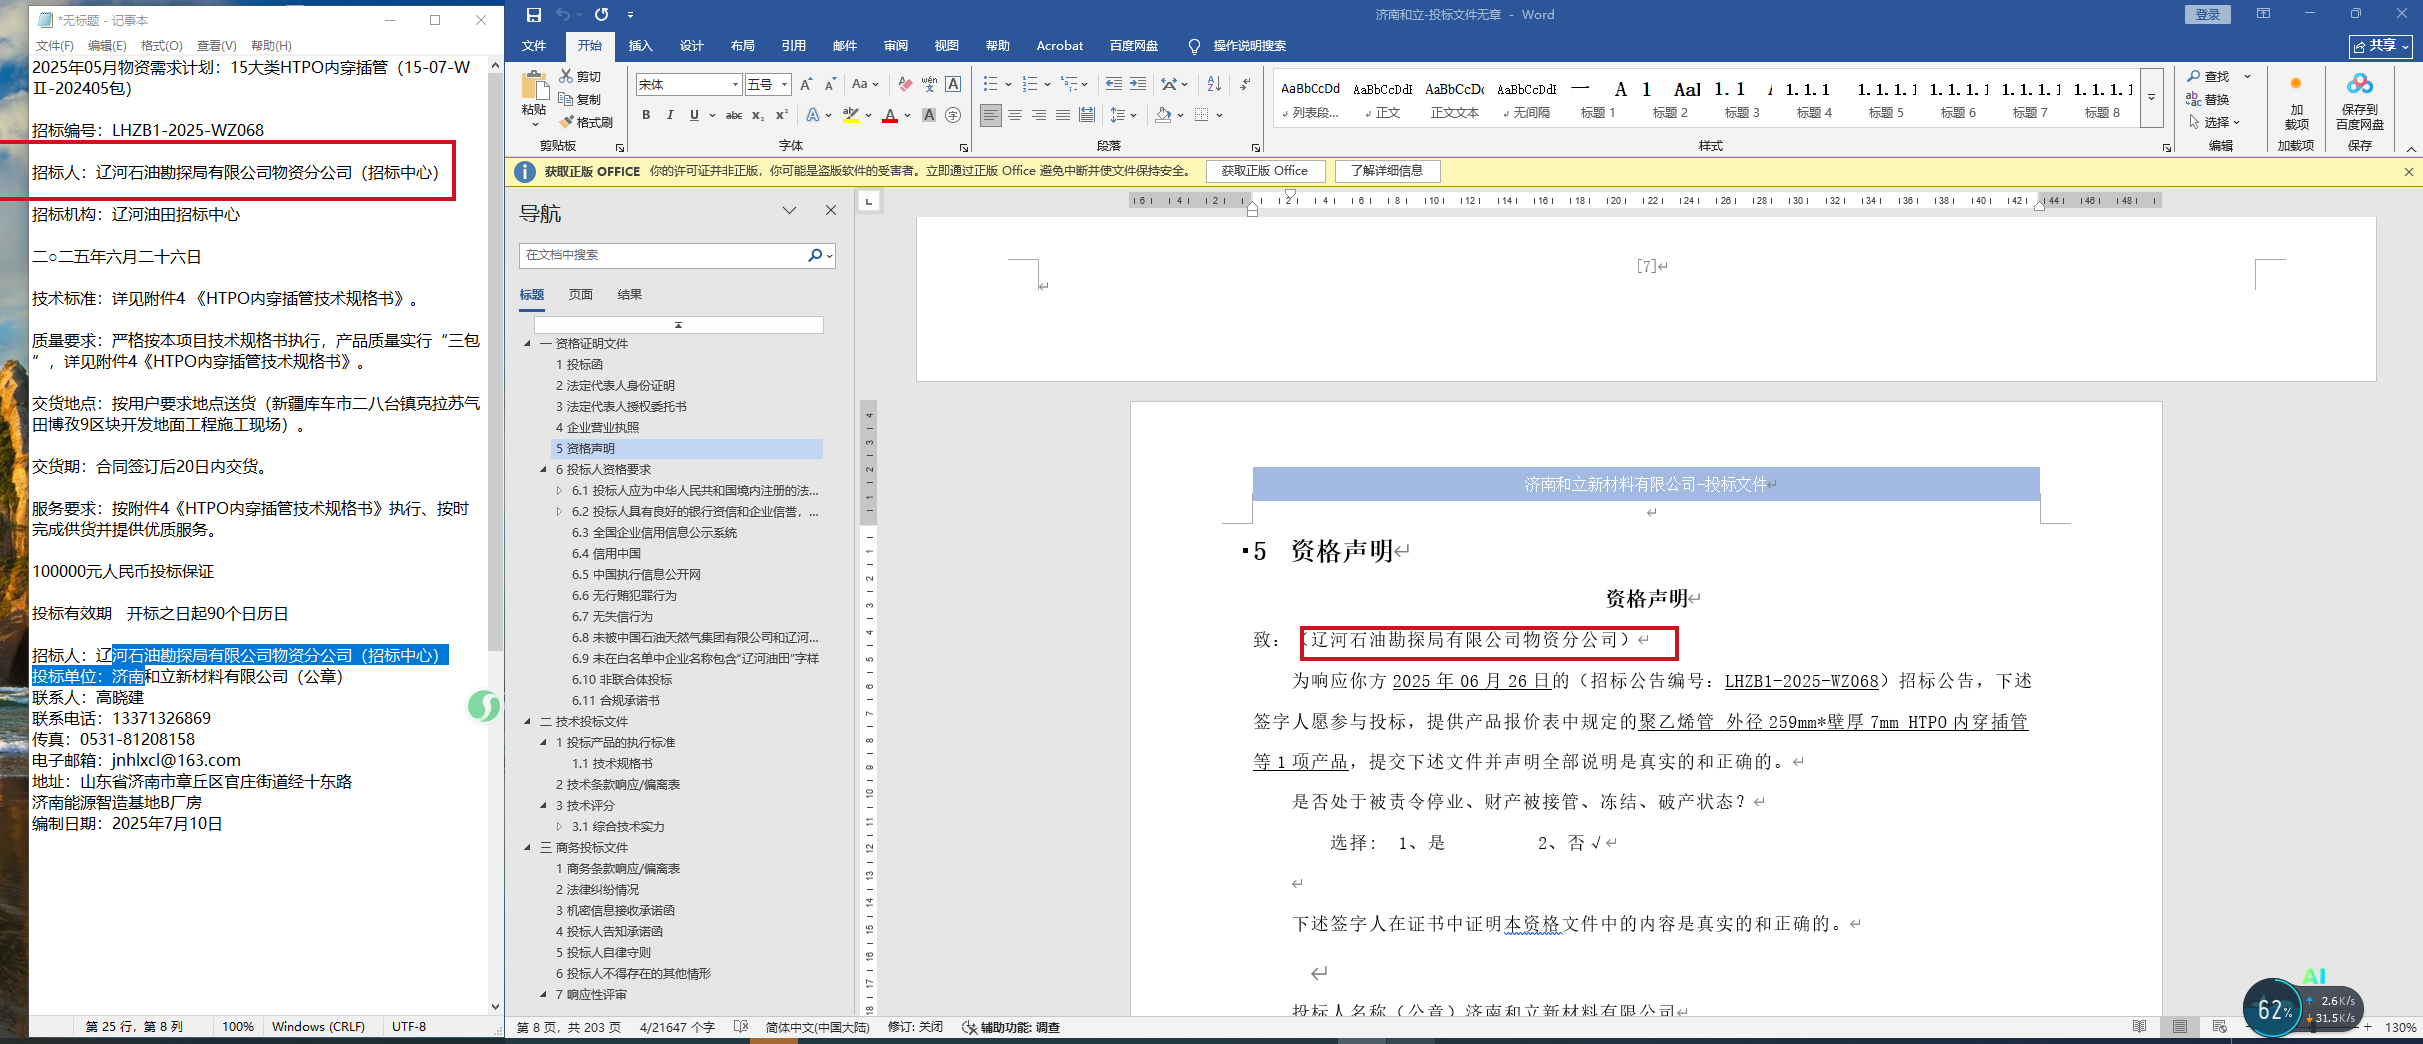Open the 插入 (Insert) ribbon tab

(640, 45)
